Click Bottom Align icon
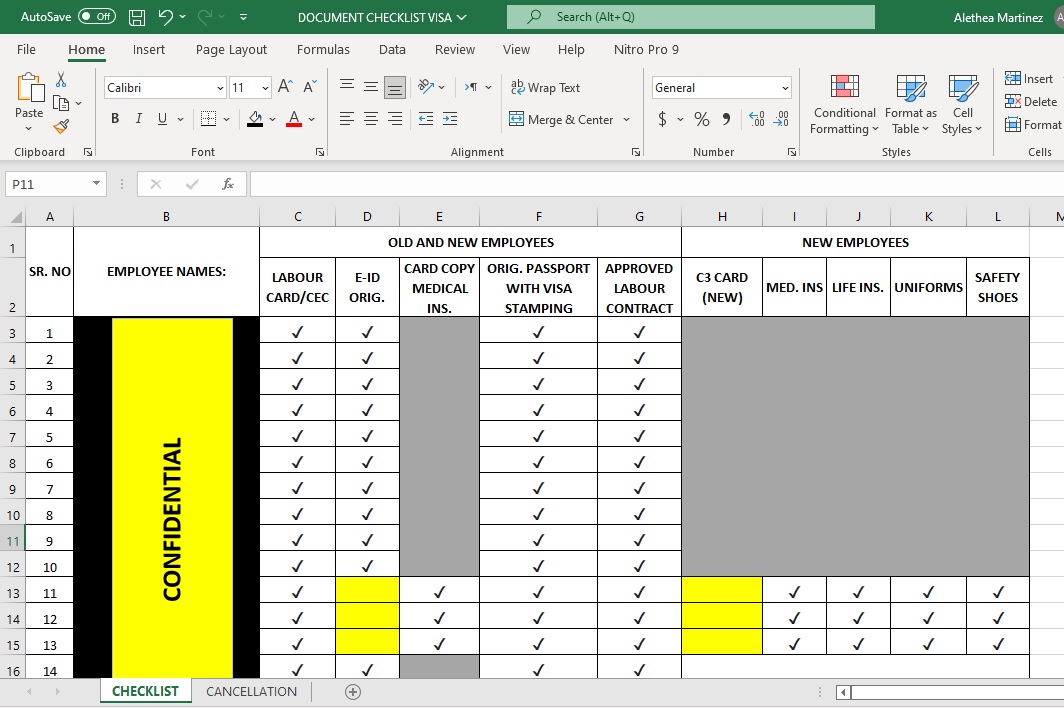1064x708 pixels. [395, 86]
